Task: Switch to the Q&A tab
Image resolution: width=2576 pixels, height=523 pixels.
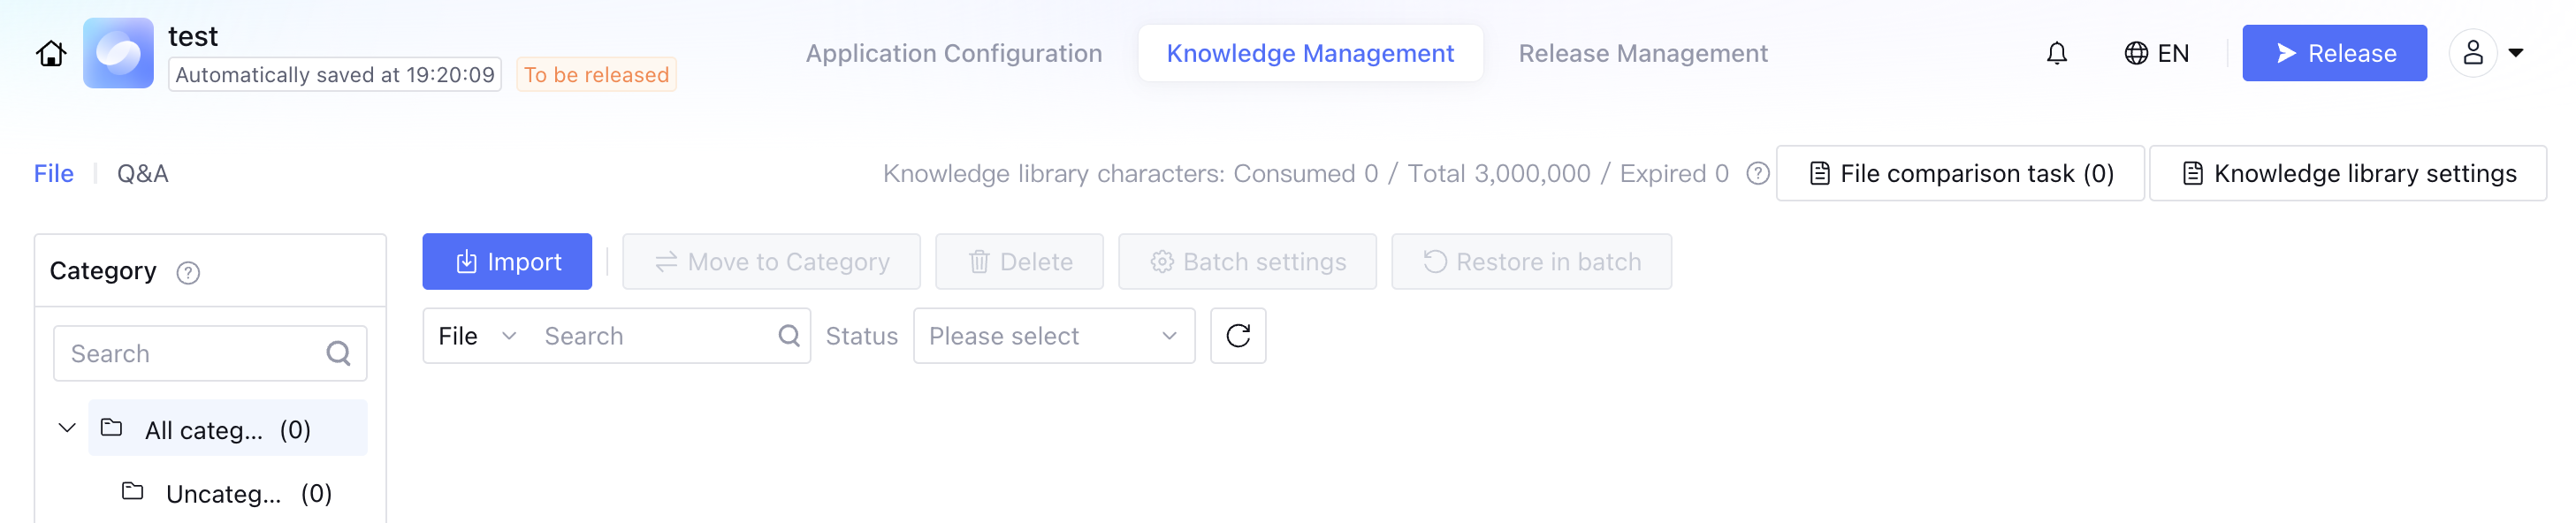Action: click(142, 174)
